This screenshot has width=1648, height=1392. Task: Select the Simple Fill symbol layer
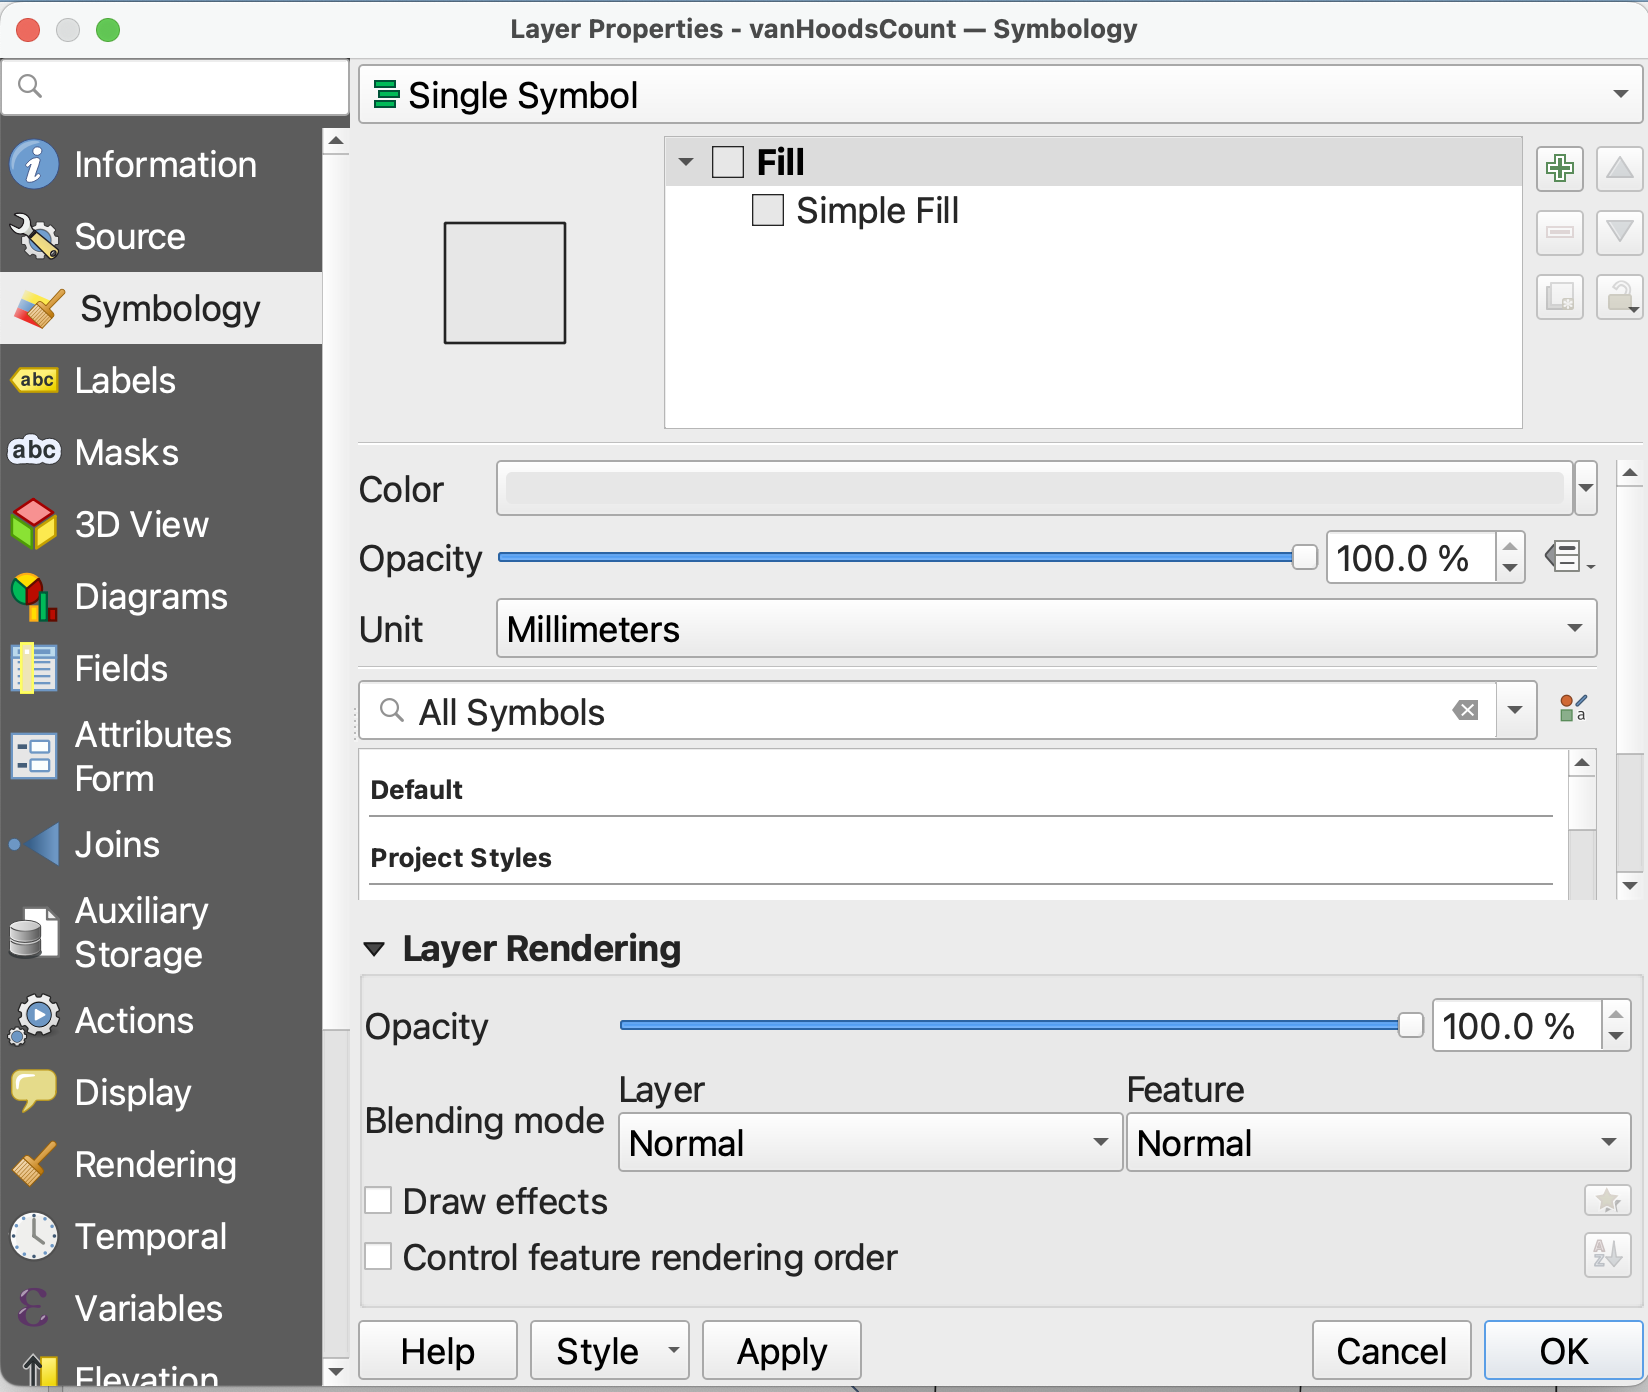[877, 211]
